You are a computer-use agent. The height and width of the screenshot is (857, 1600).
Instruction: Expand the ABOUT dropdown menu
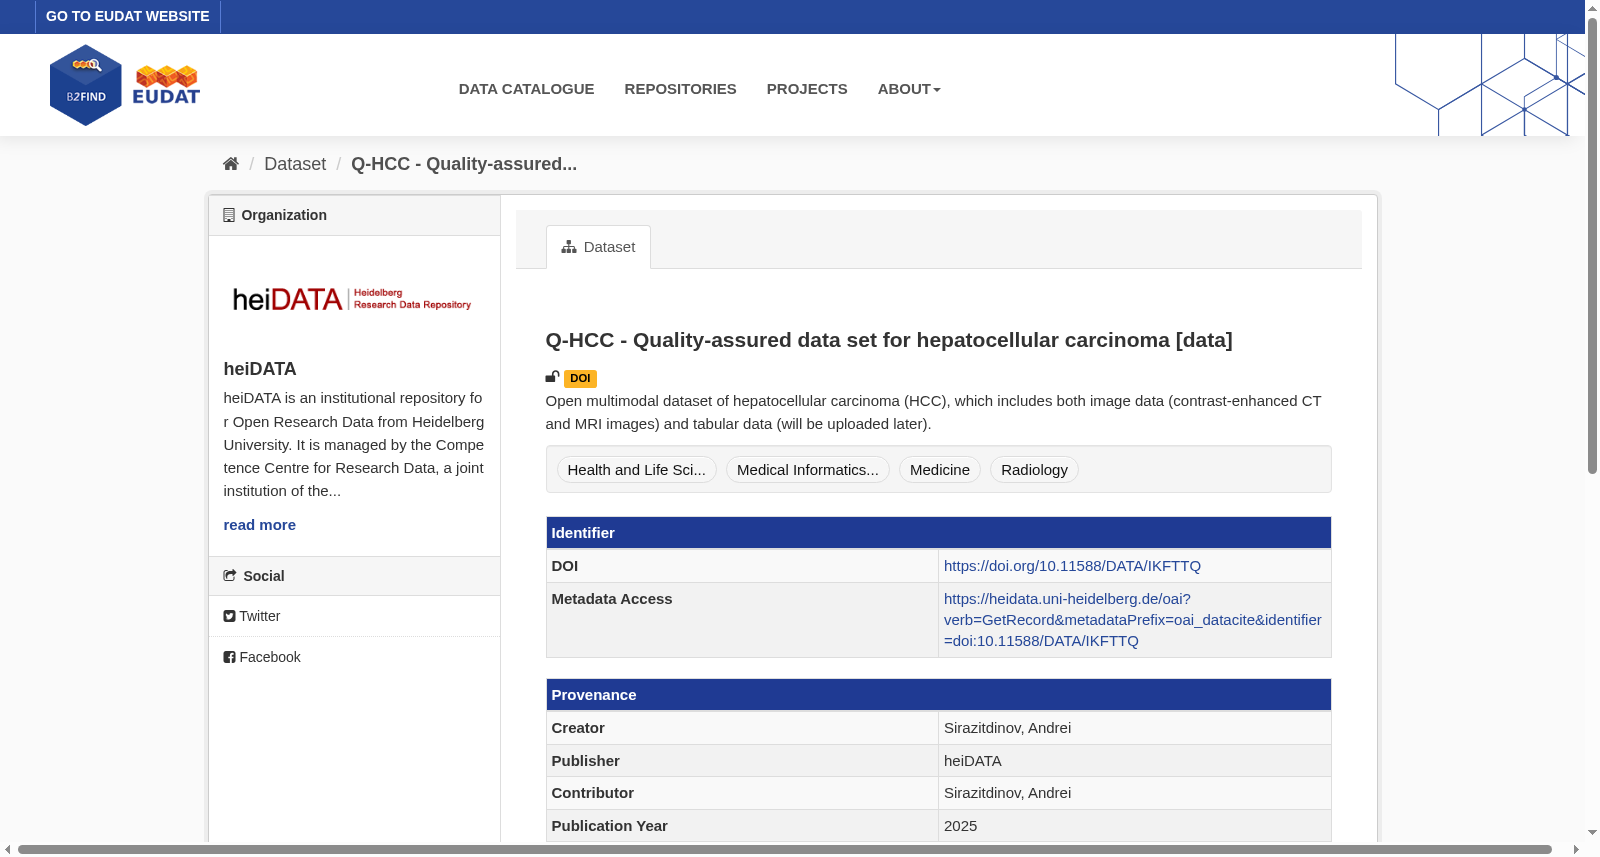point(909,89)
